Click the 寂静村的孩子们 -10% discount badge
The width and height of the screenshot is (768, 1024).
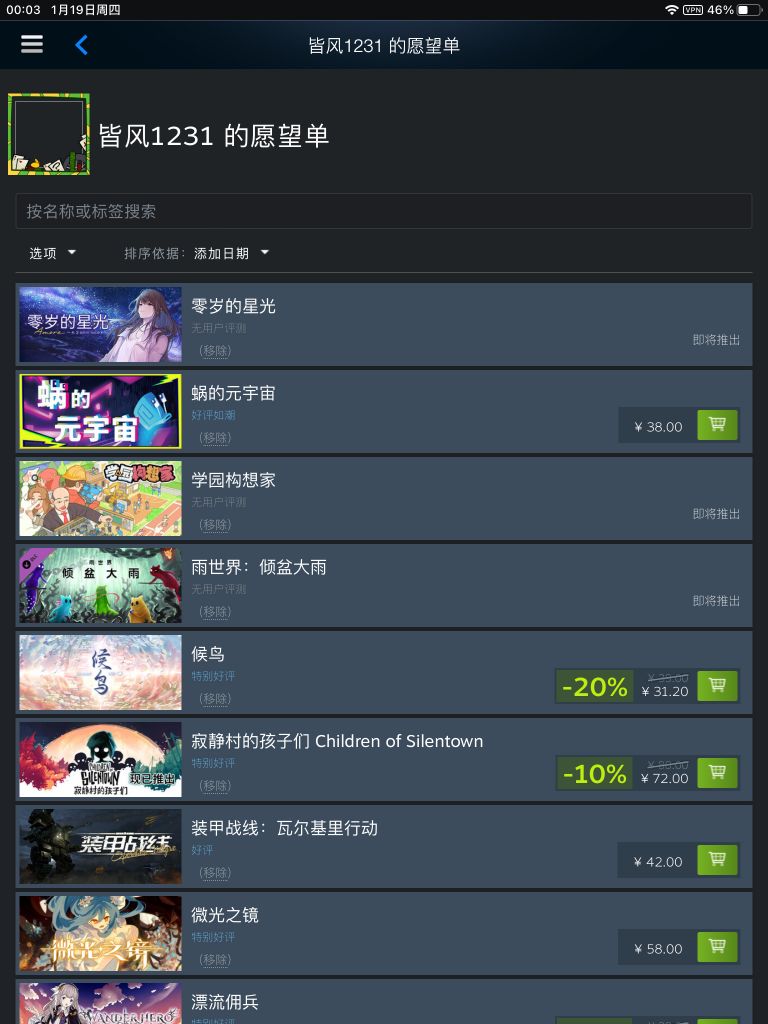[594, 774]
